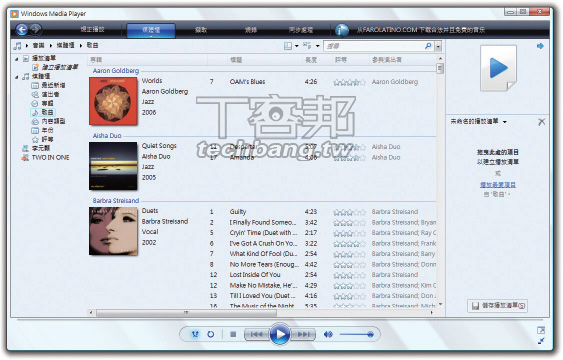The image size is (563, 360).
Task: Click the Aisha Duo group heading
Action: point(107,136)
